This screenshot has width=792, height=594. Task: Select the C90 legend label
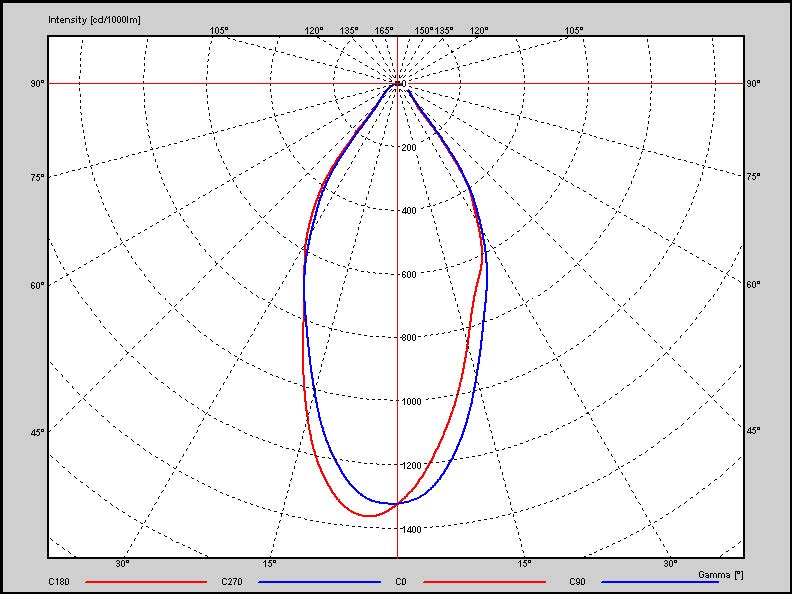[577, 582]
